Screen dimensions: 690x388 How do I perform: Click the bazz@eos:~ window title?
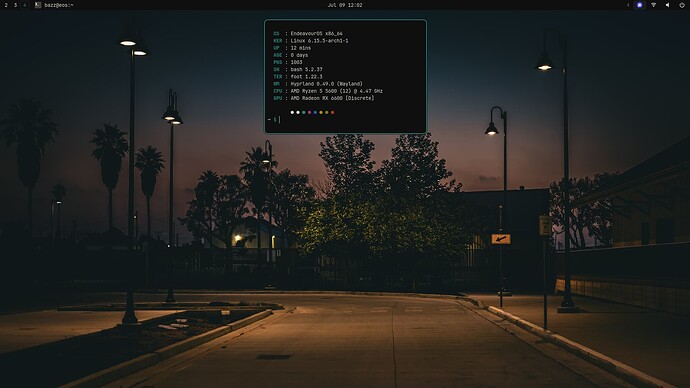click(x=59, y=5)
